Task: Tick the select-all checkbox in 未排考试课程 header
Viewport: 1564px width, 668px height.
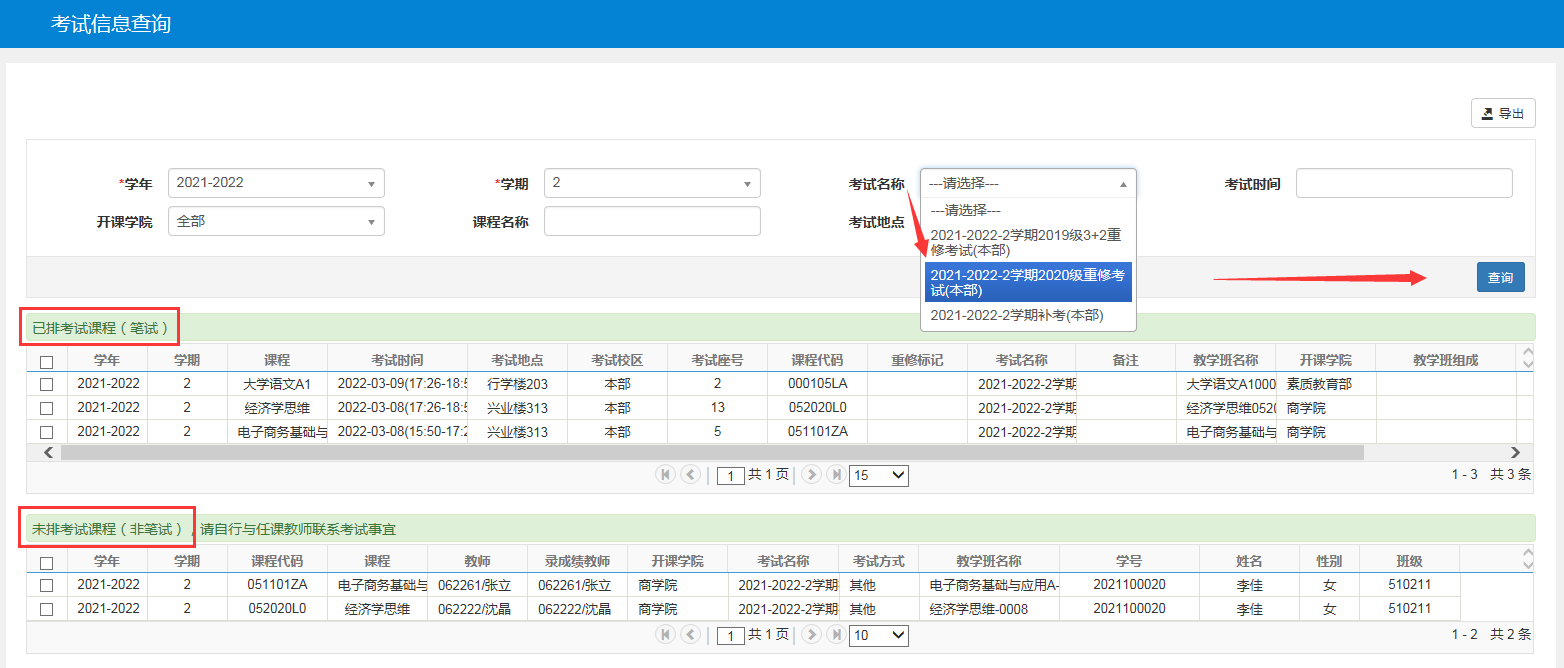Action: click(47, 563)
